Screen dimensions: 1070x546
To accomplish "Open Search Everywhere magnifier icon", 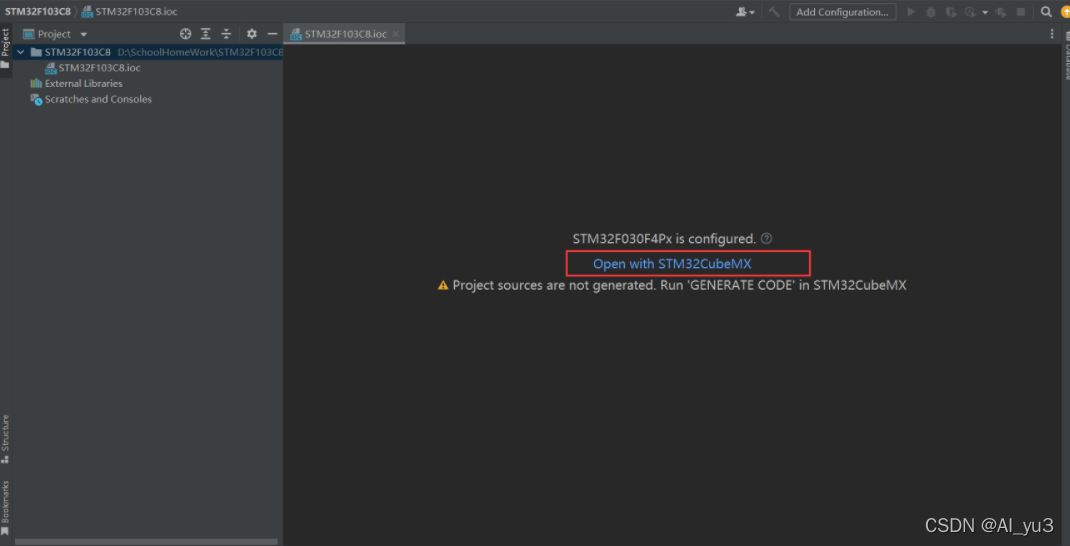I will pos(1046,12).
